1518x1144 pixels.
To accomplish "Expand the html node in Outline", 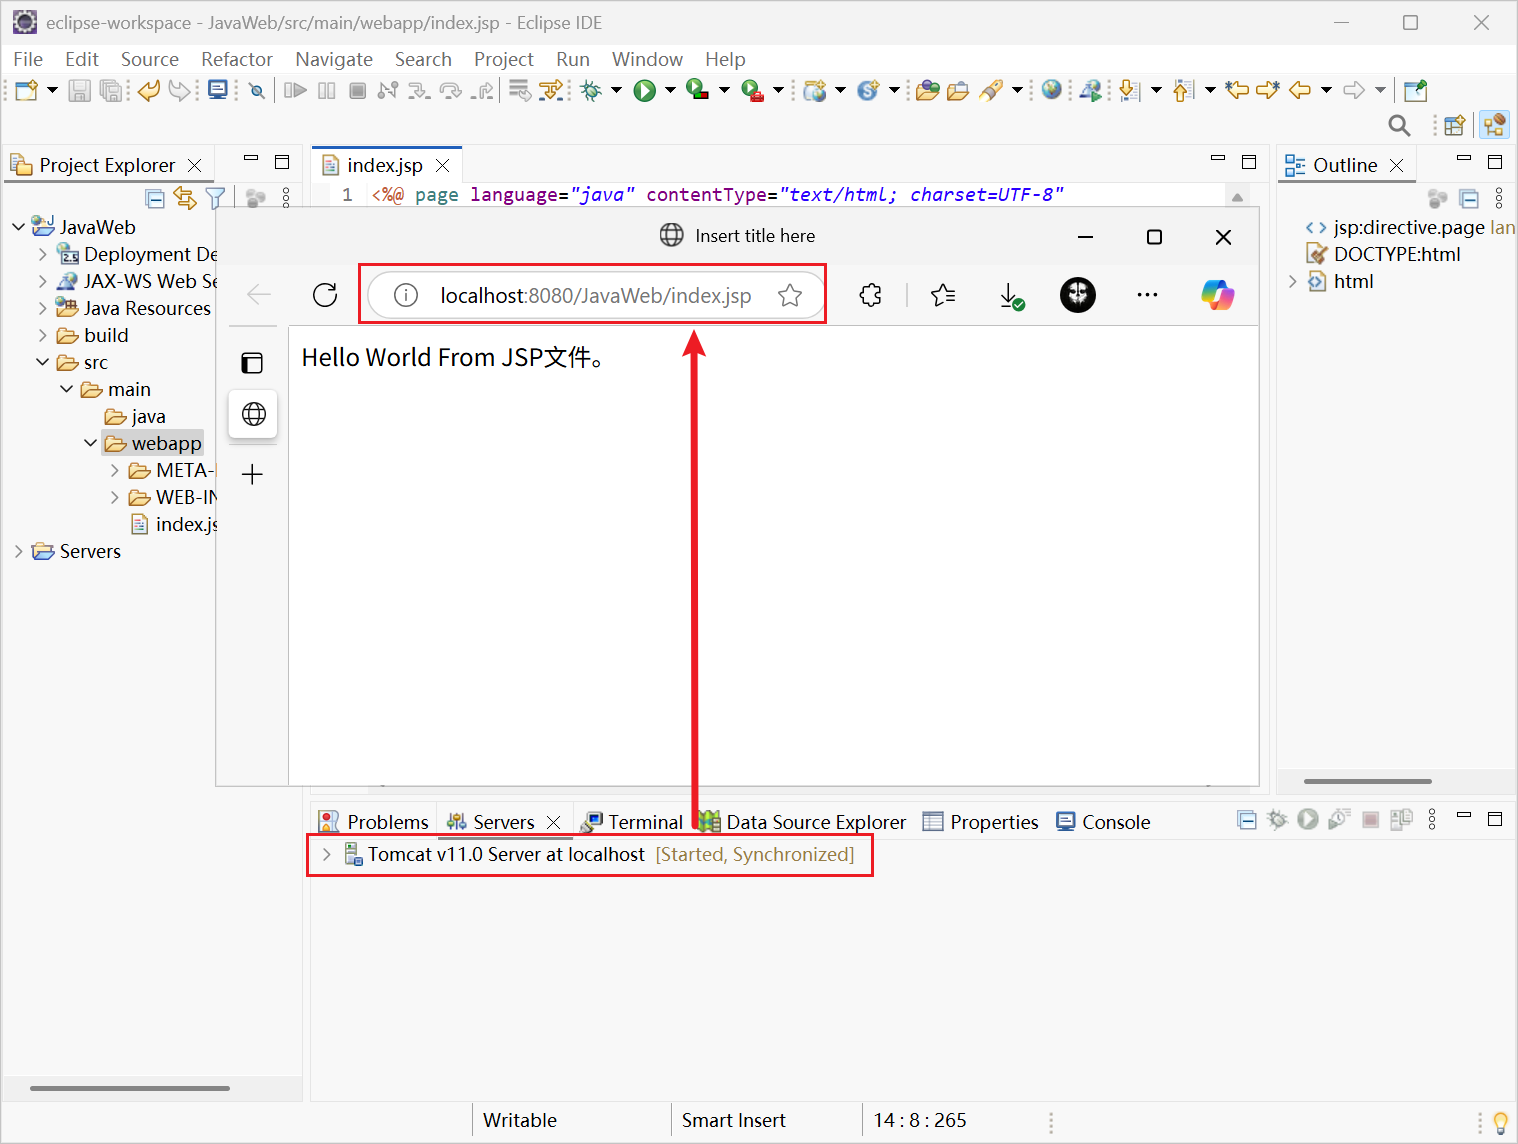I will 1293,281.
